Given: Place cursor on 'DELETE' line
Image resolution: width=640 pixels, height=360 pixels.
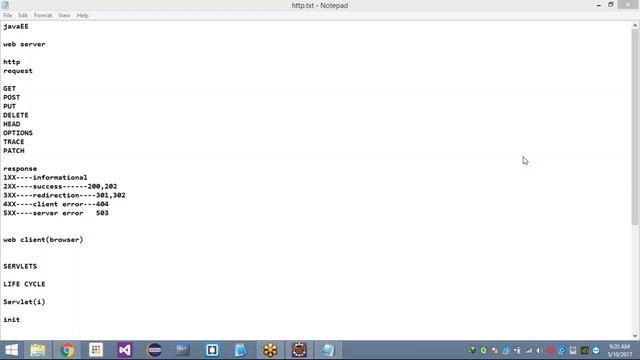Looking at the screenshot, I should [x=16, y=115].
